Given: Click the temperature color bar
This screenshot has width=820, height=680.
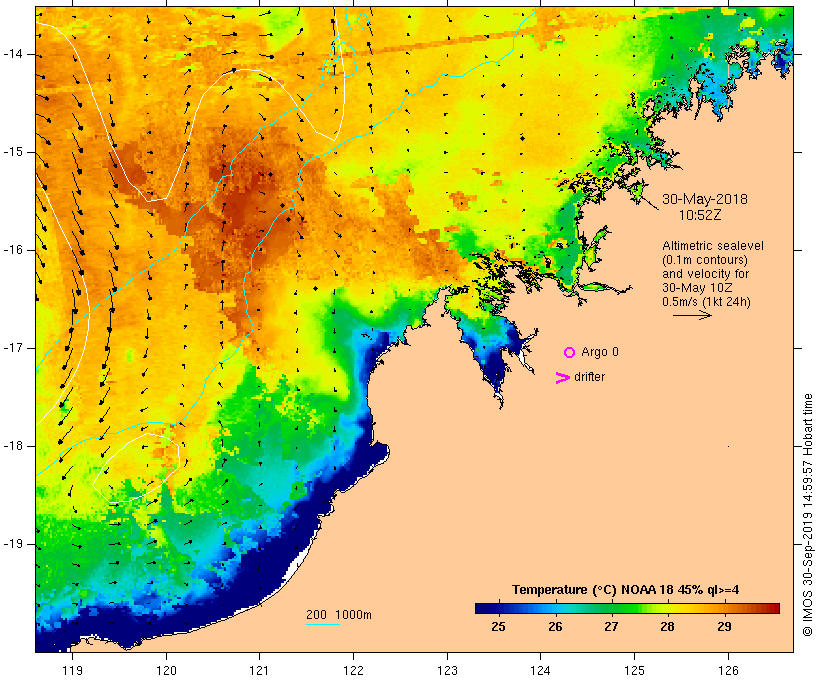Looking at the screenshot, I should (x=628, y=608).
